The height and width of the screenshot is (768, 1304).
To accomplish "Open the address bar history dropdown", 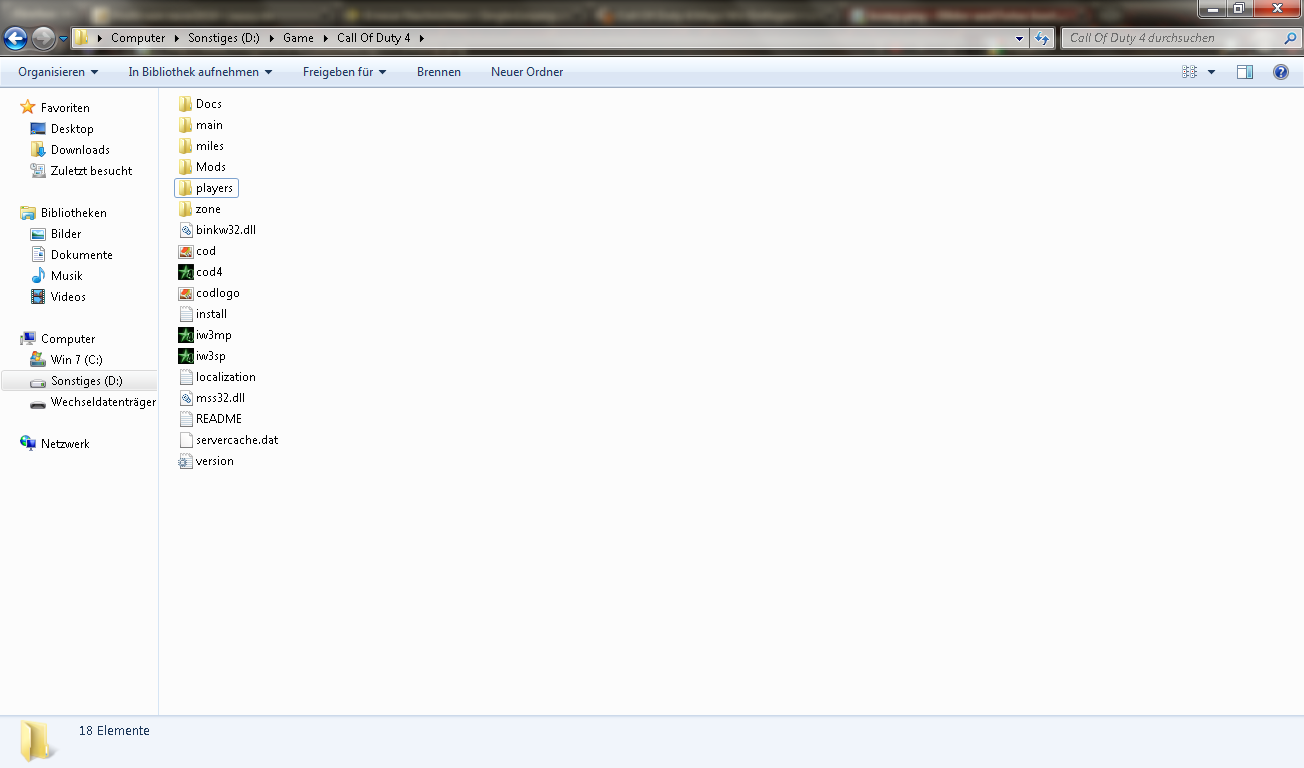I will coord(1020,38).
